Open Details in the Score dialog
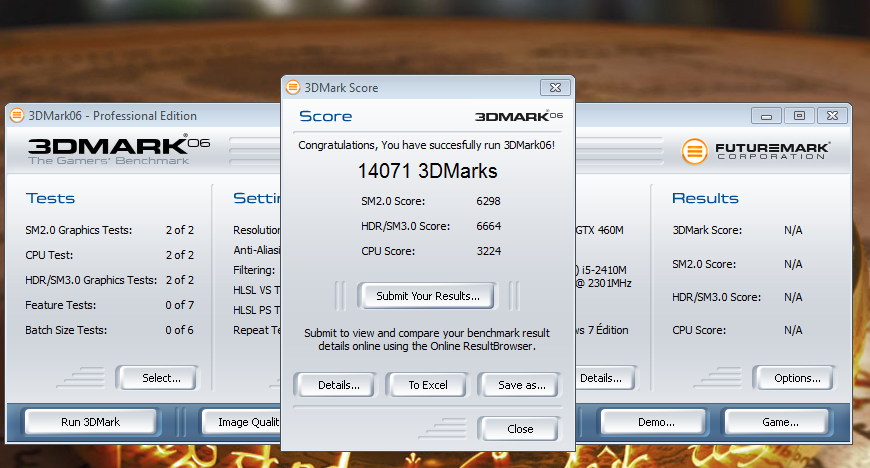The height and width of the screenshot is (468, 870). pyautogui.click(x=333, y=385)
